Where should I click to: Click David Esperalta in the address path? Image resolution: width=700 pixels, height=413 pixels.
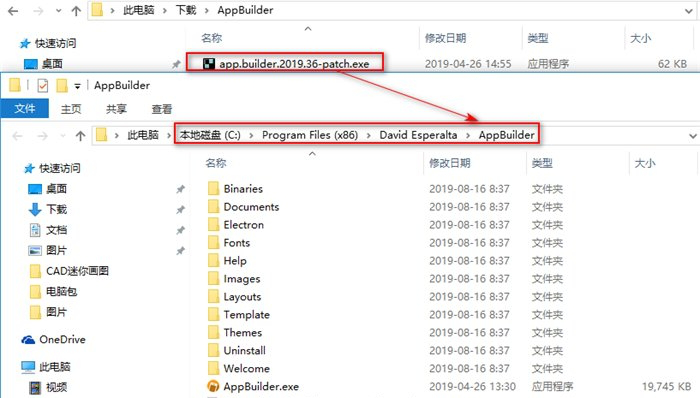point(418,135)
